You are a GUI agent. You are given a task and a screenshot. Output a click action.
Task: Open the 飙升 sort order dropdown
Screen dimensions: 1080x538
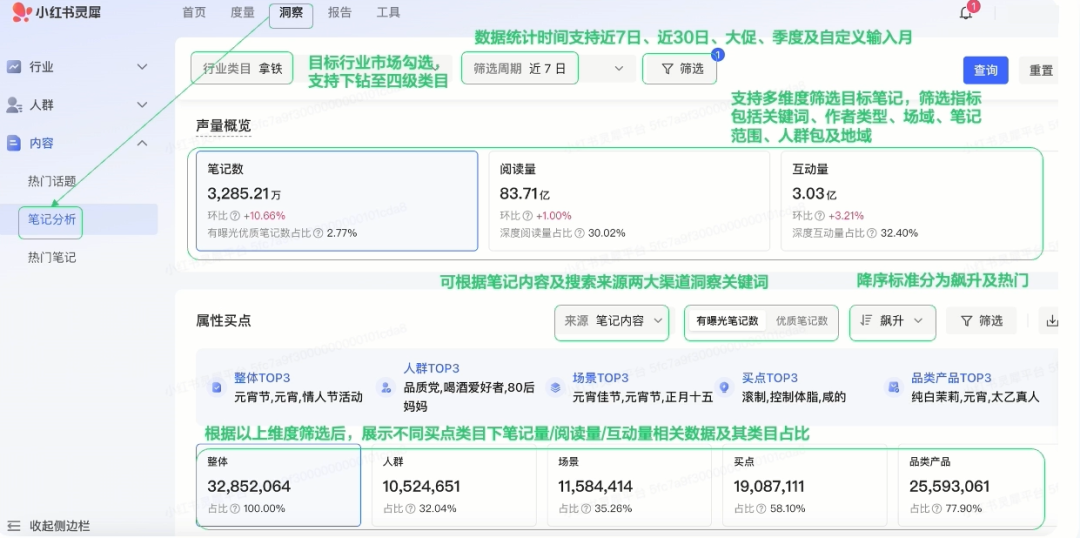892,321
